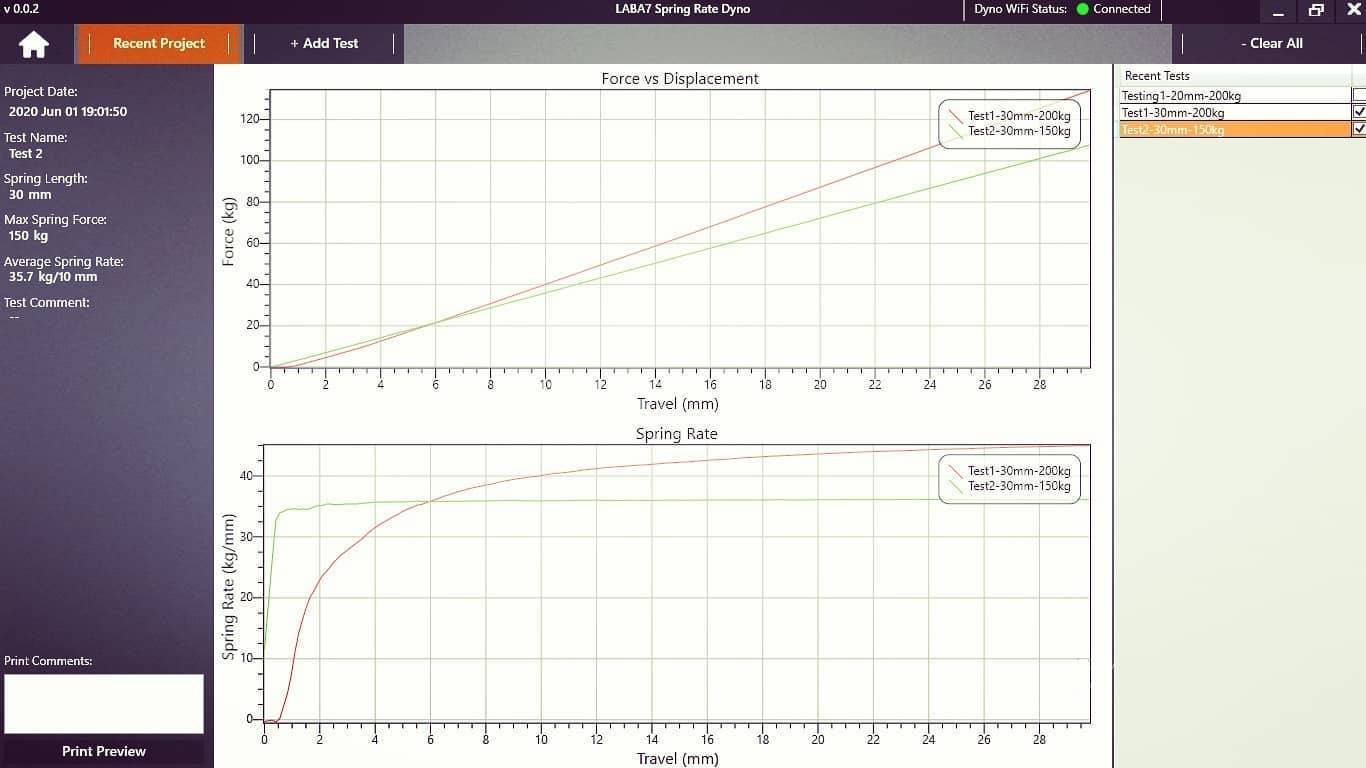Open Print Preview

click(104, 751)
